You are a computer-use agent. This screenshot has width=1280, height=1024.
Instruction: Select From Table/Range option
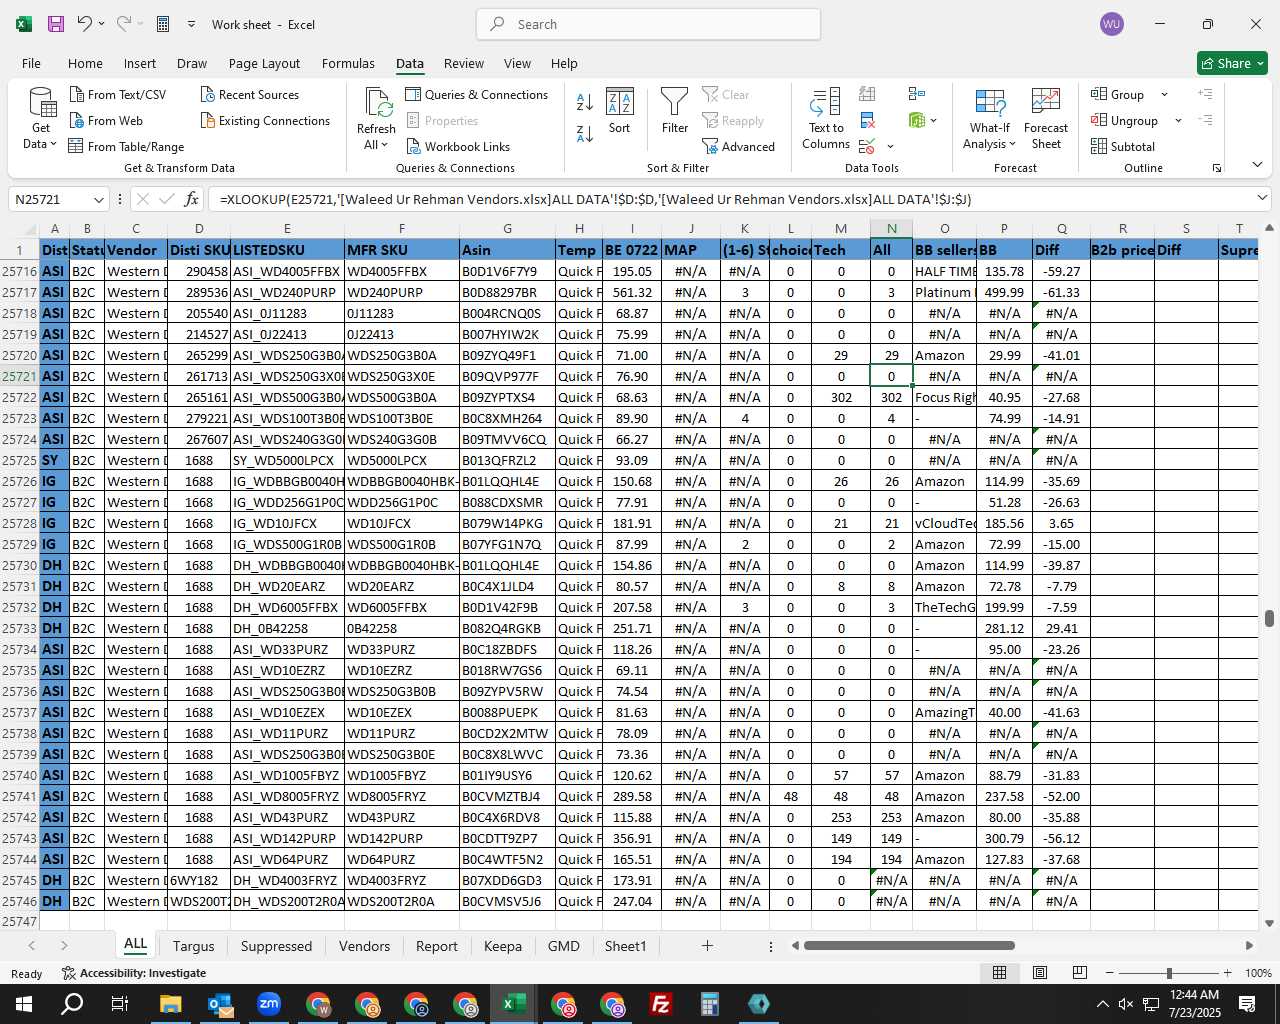(127, 146)
